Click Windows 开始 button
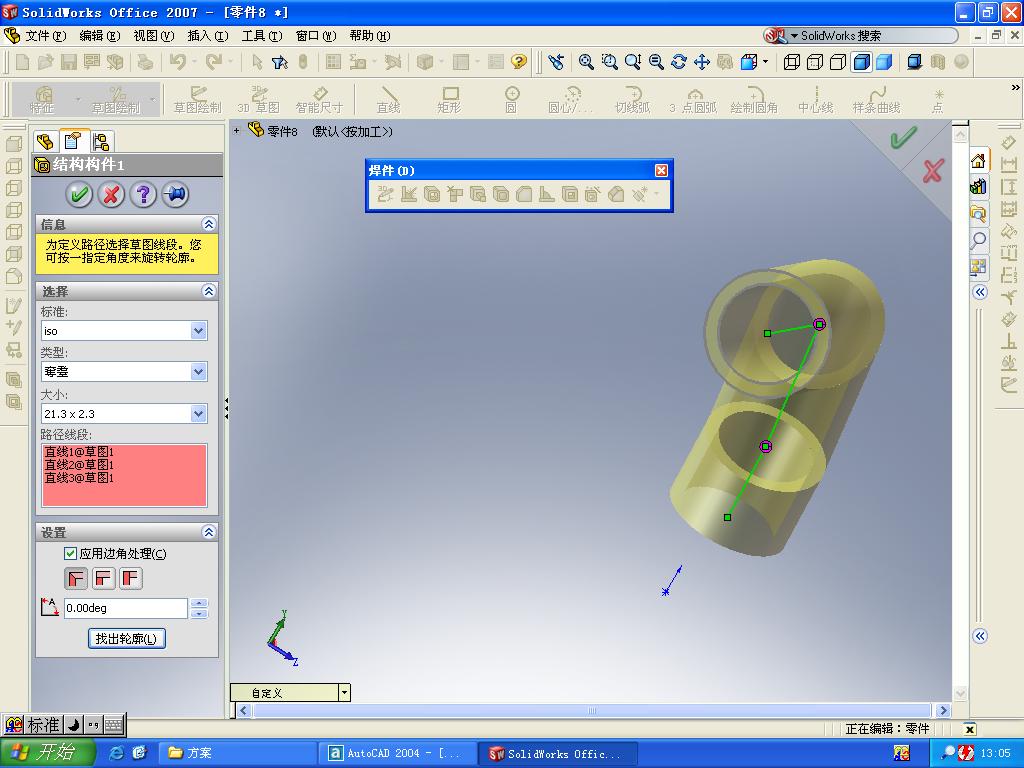Image resolution: width=1024 pixels, height=768 pixels. pos(48,753)
